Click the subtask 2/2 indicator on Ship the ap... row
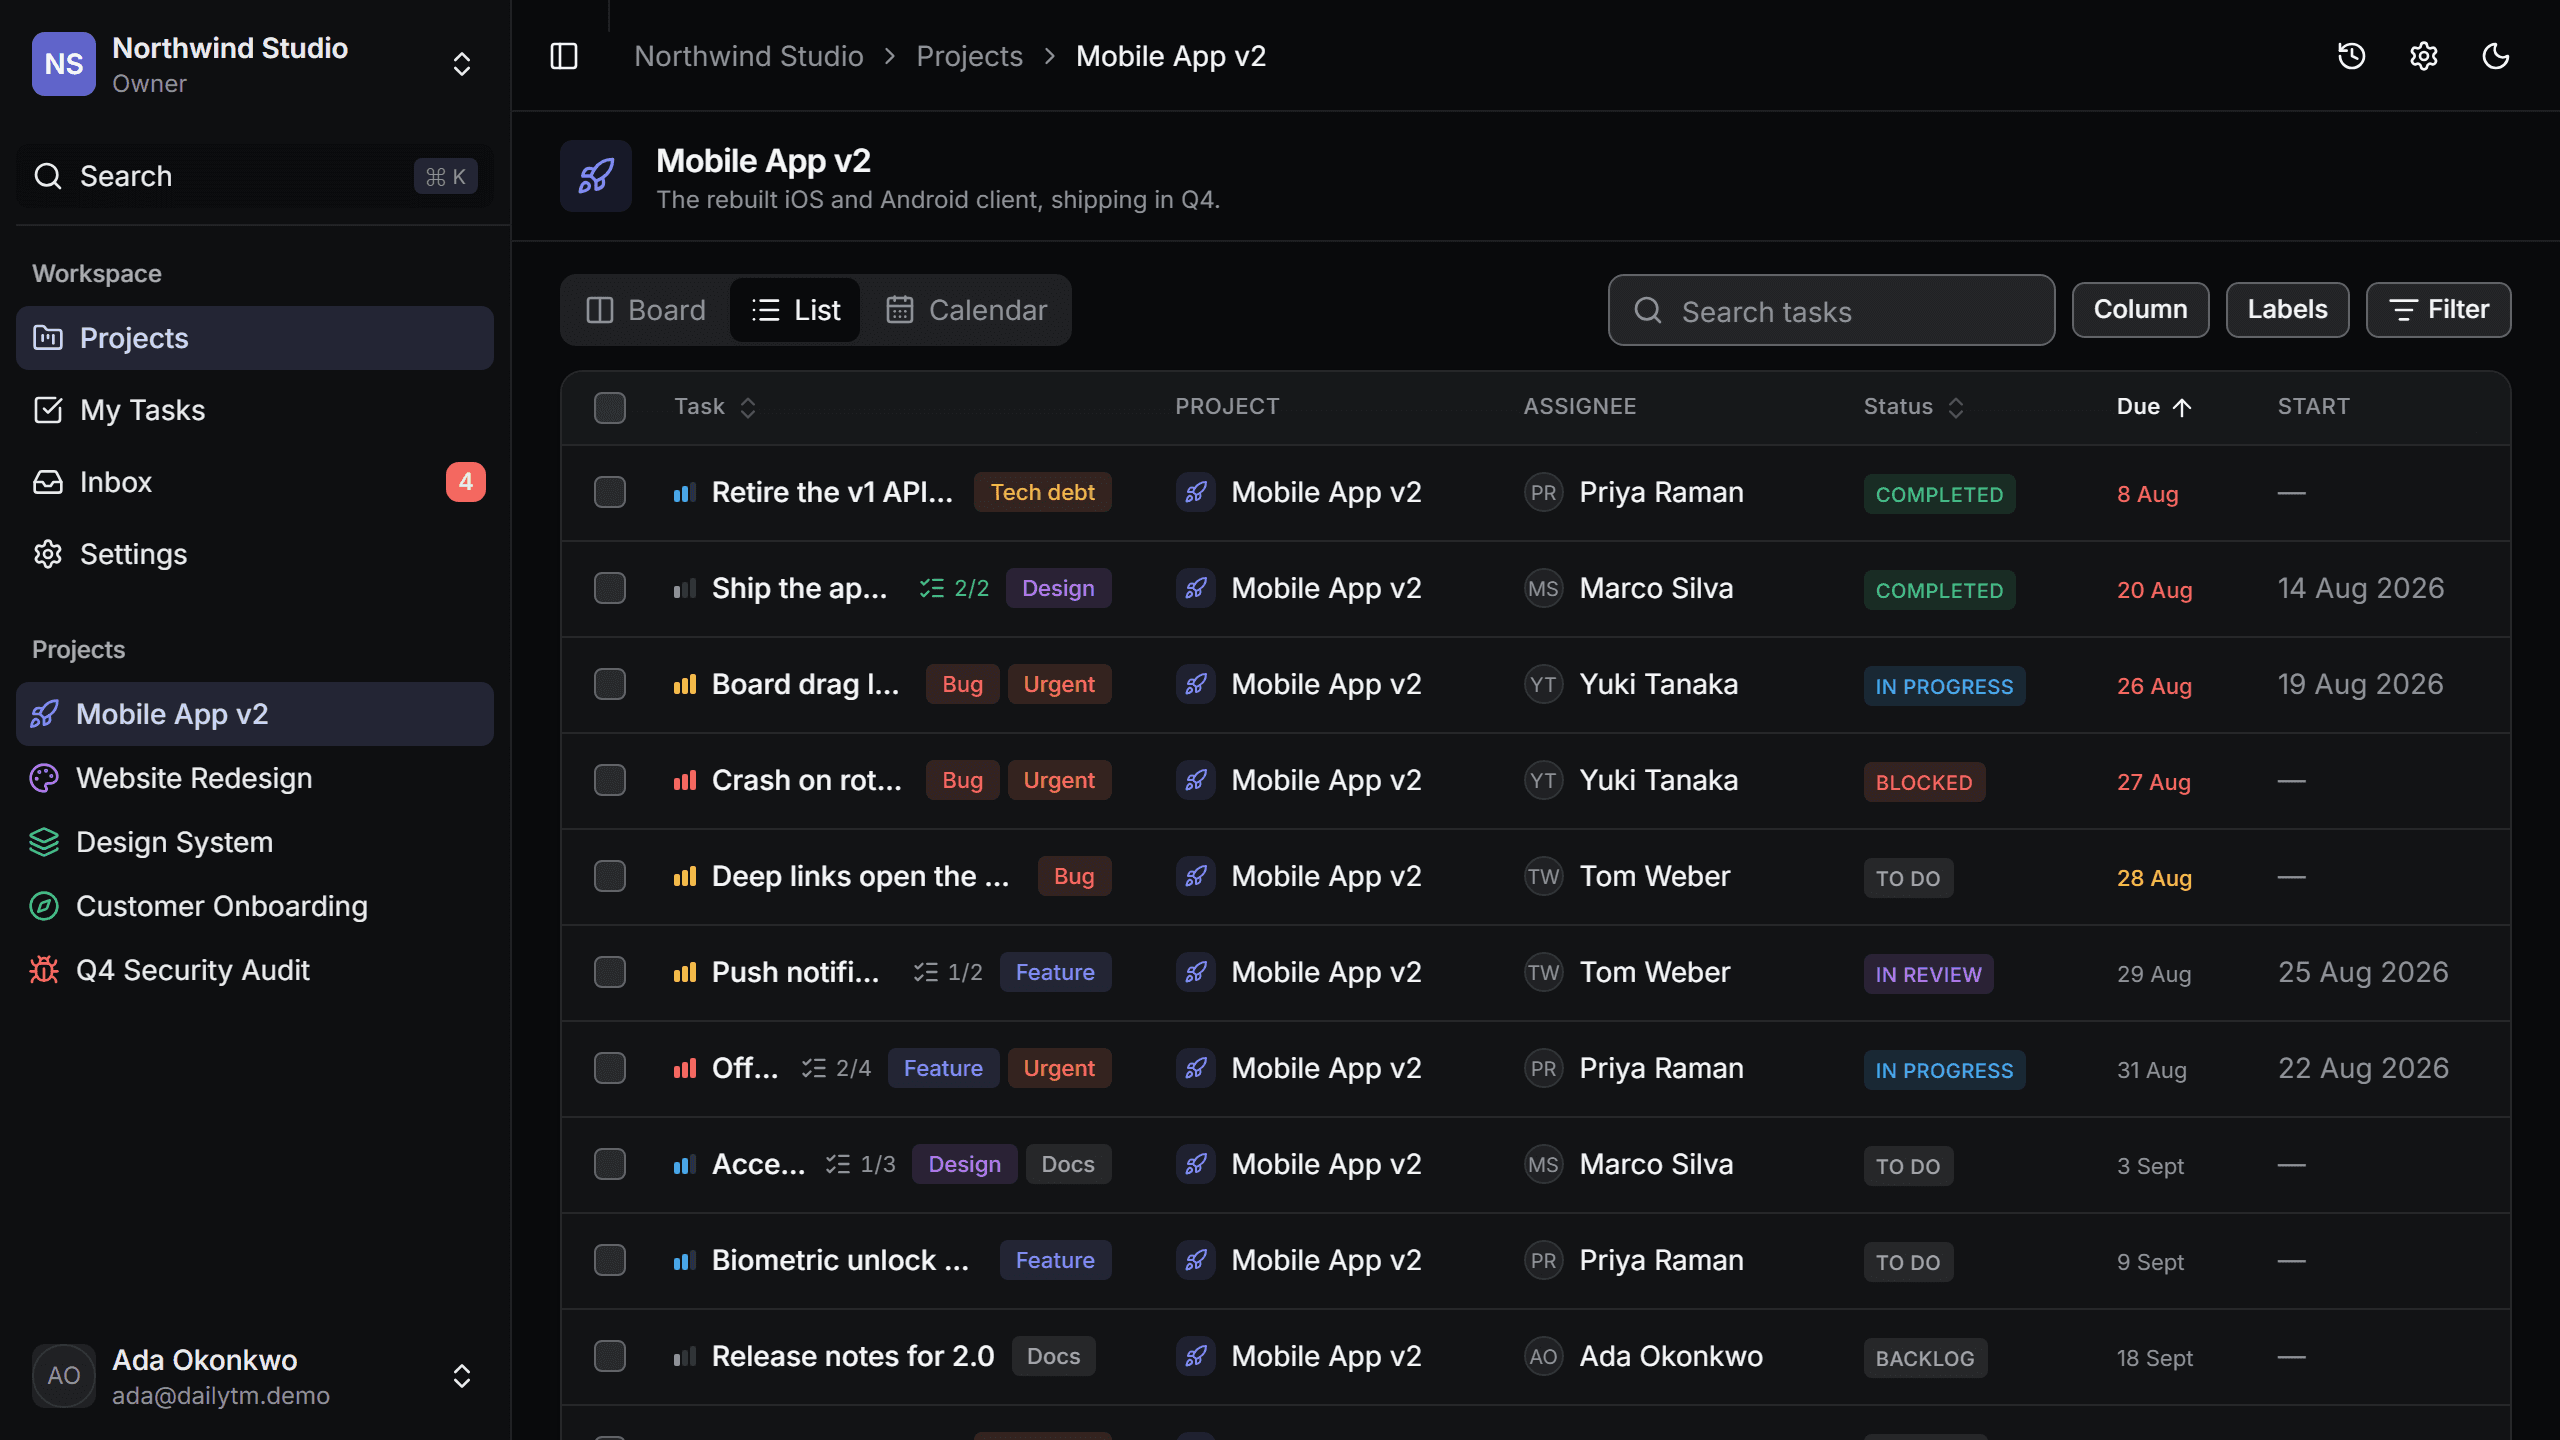 click(954, 588)
